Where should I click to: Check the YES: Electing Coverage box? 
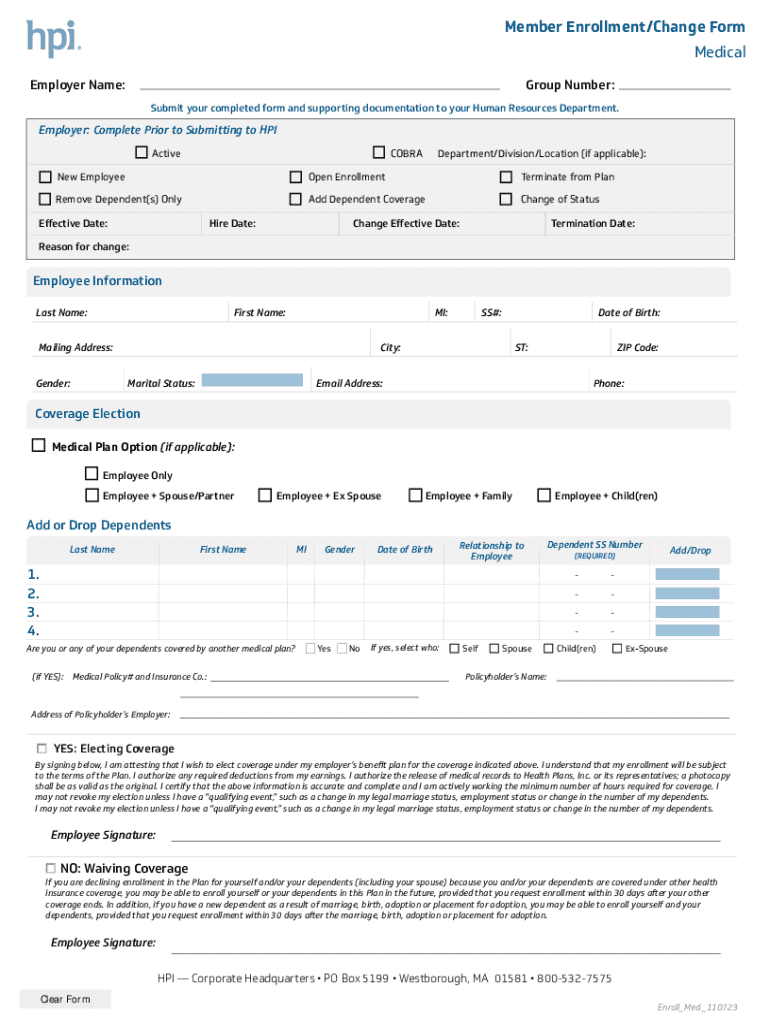tap(42, 748)
